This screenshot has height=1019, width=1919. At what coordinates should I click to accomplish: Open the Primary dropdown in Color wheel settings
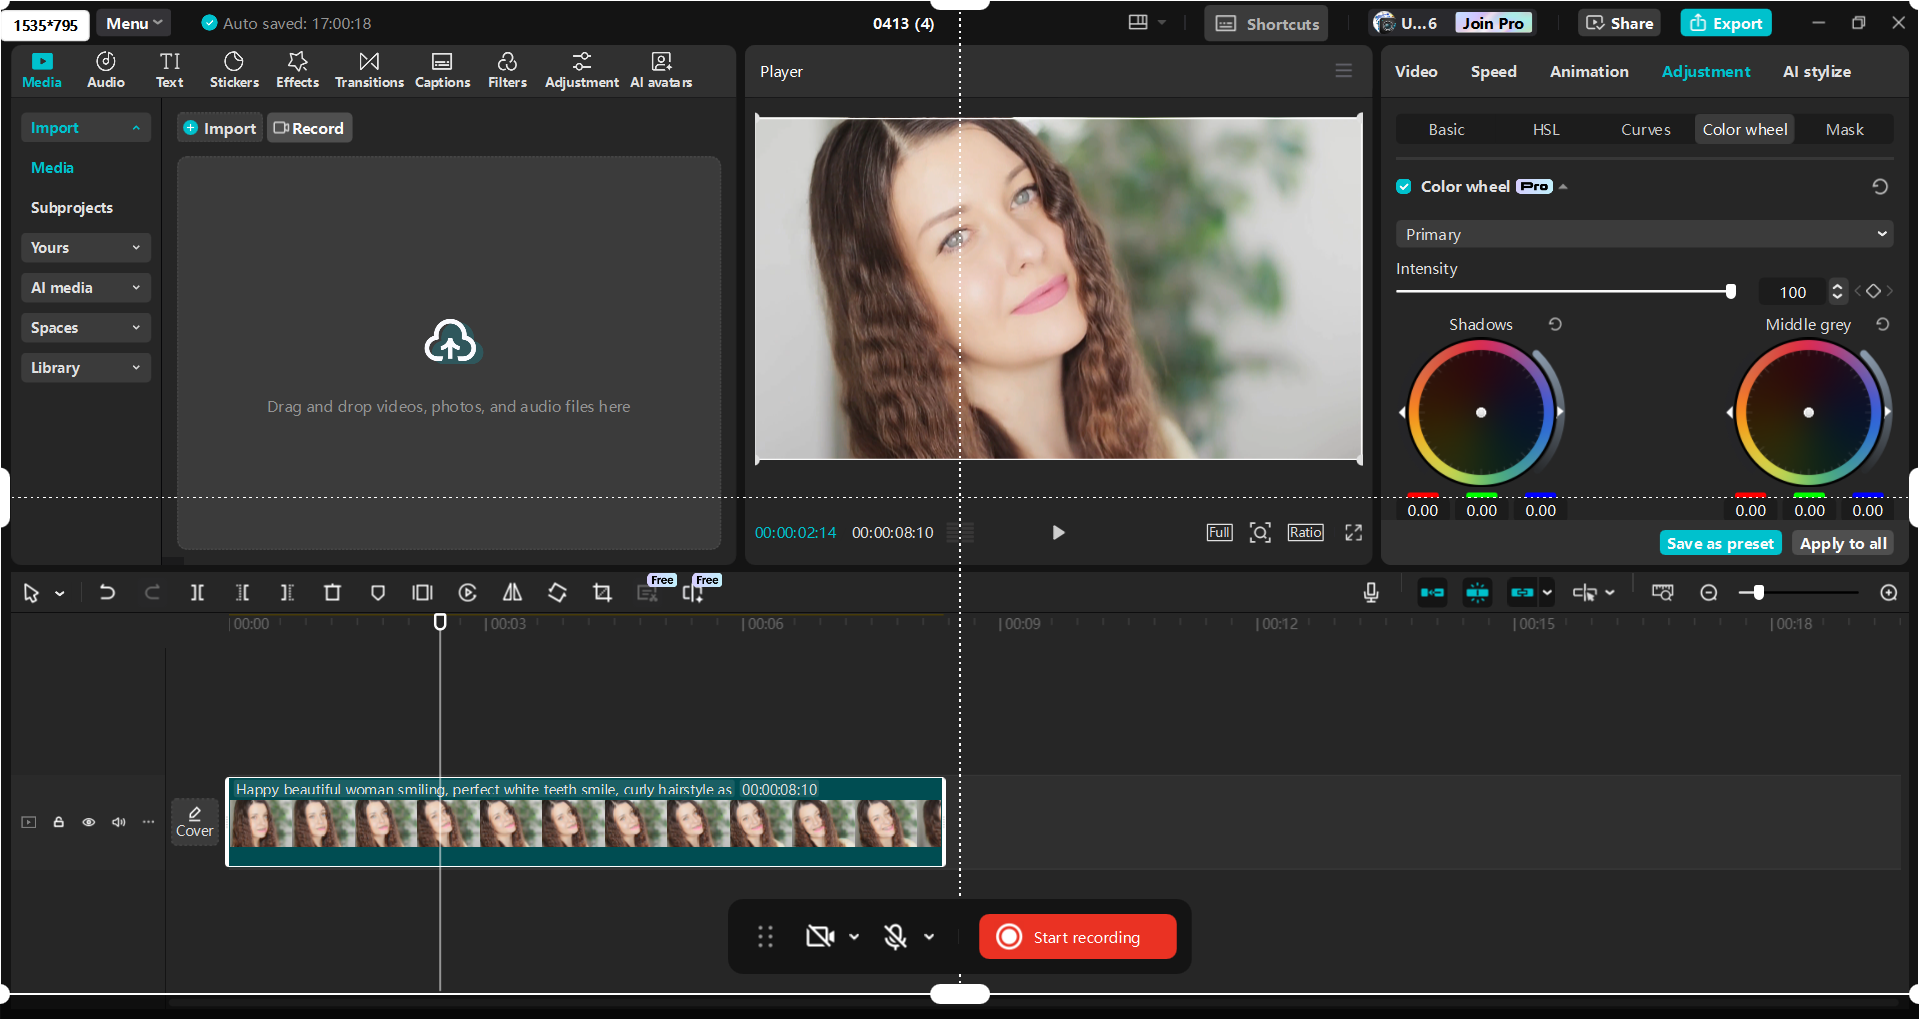point(1643,233)
